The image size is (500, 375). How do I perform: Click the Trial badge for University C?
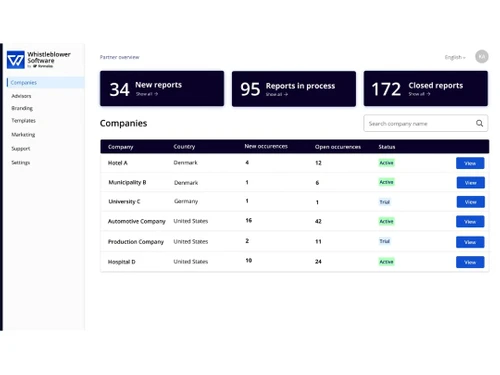385,202
